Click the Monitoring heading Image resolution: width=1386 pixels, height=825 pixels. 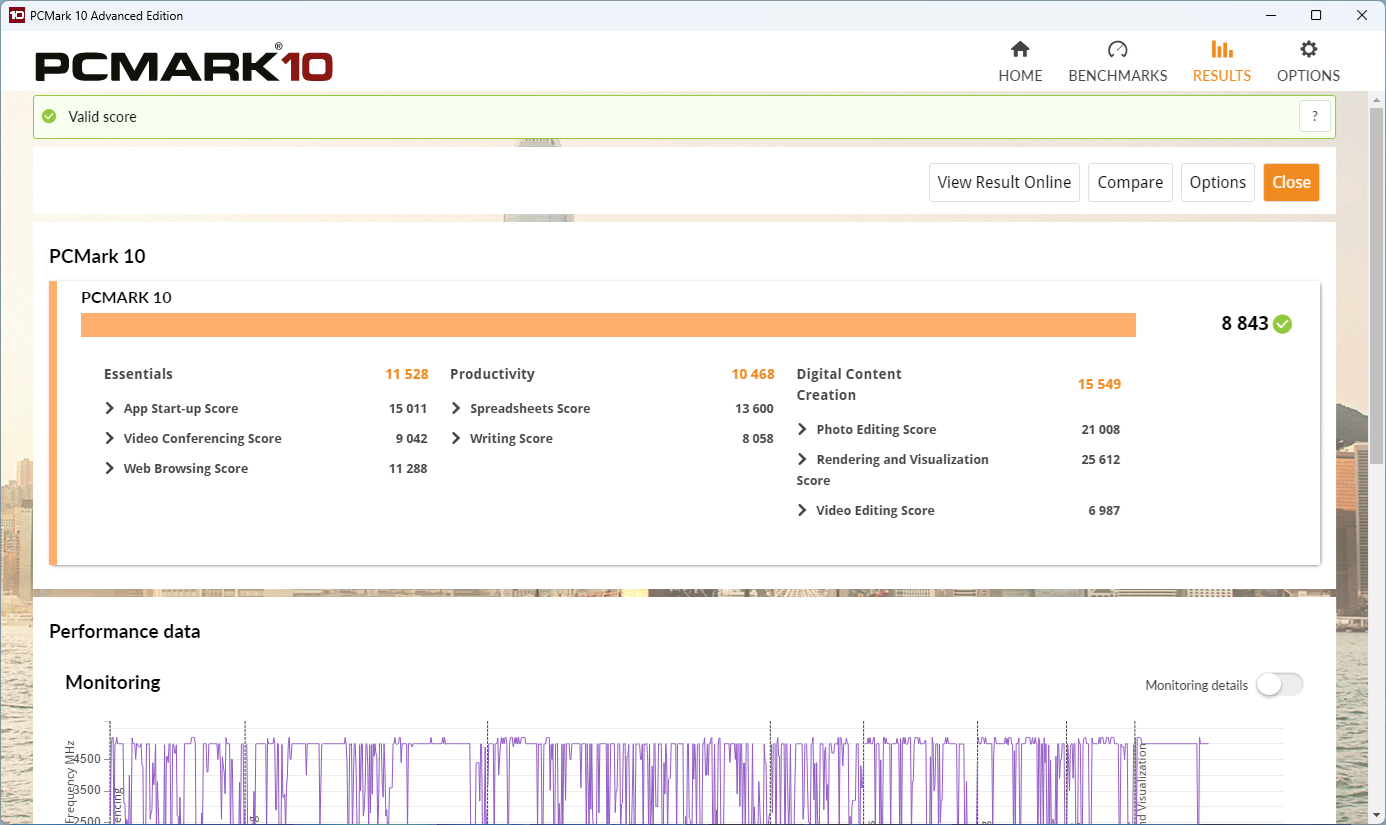[x=113, y=682]
